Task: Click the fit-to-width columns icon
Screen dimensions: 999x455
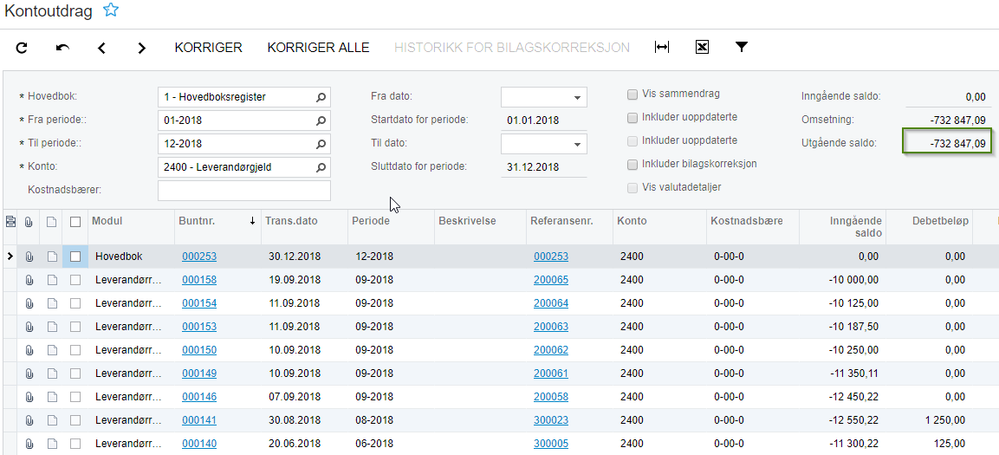Action: point(662,47)
